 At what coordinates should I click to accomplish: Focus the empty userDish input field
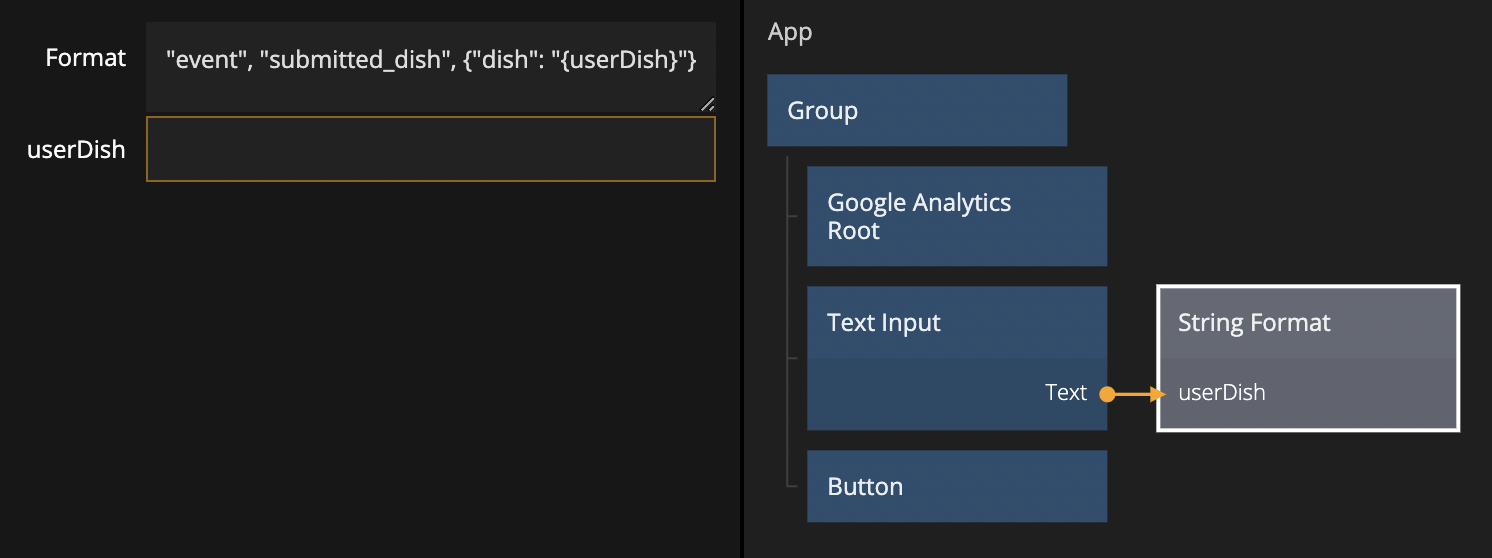coord(430,149)
